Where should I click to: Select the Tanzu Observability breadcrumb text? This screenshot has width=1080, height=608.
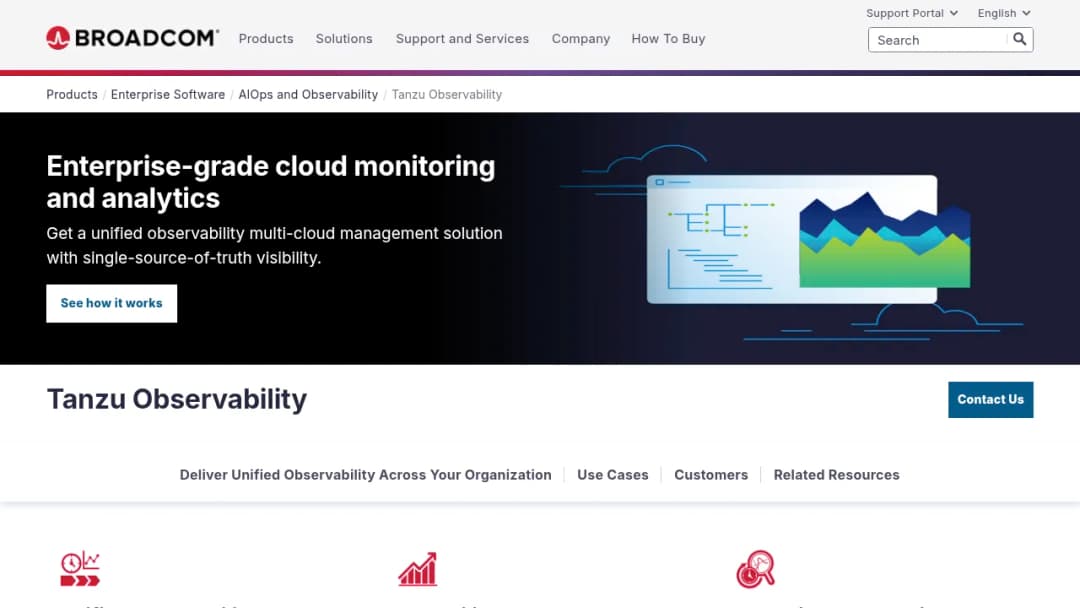[x=446, y=94]
